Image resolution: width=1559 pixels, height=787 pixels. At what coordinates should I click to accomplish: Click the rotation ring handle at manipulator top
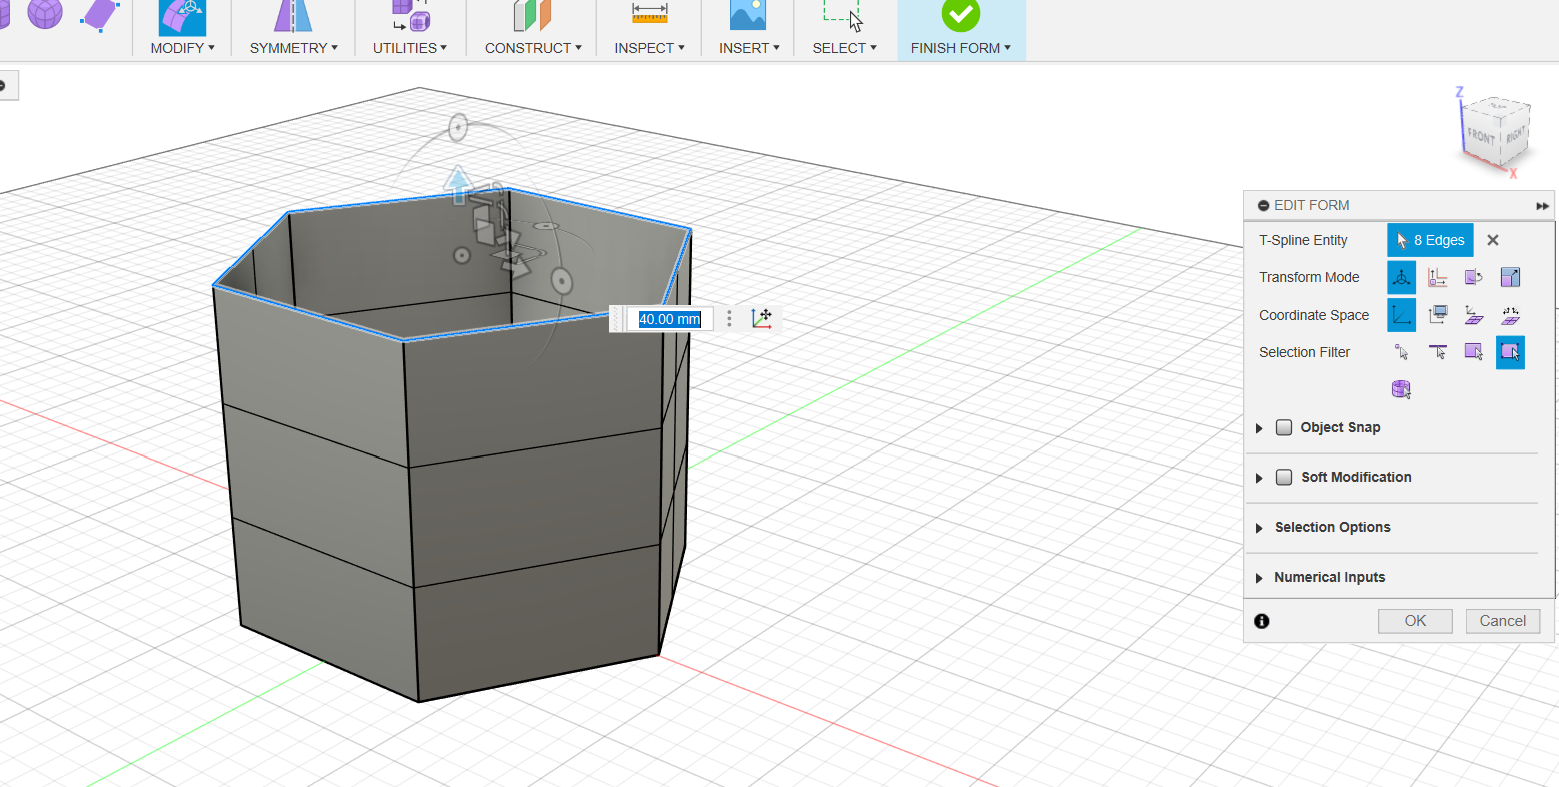tap(458, 127)
